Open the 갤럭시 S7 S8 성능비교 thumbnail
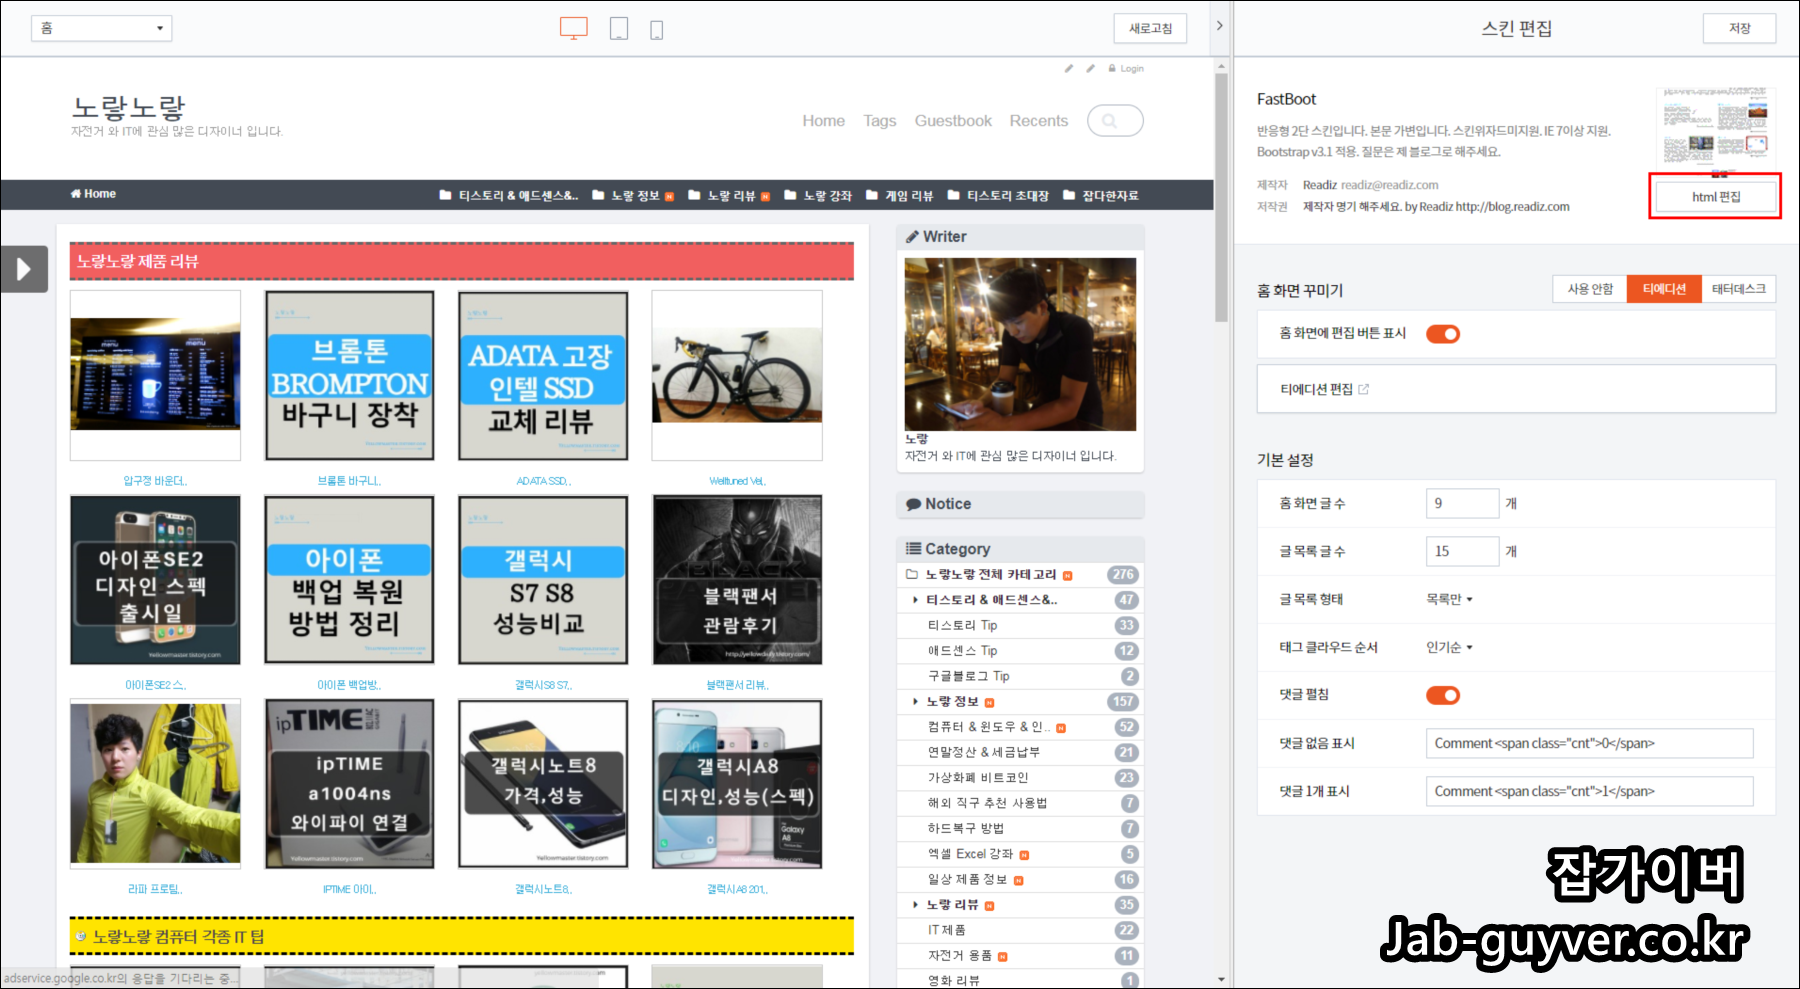This screenshot has width=1800, height=989. 543,580
